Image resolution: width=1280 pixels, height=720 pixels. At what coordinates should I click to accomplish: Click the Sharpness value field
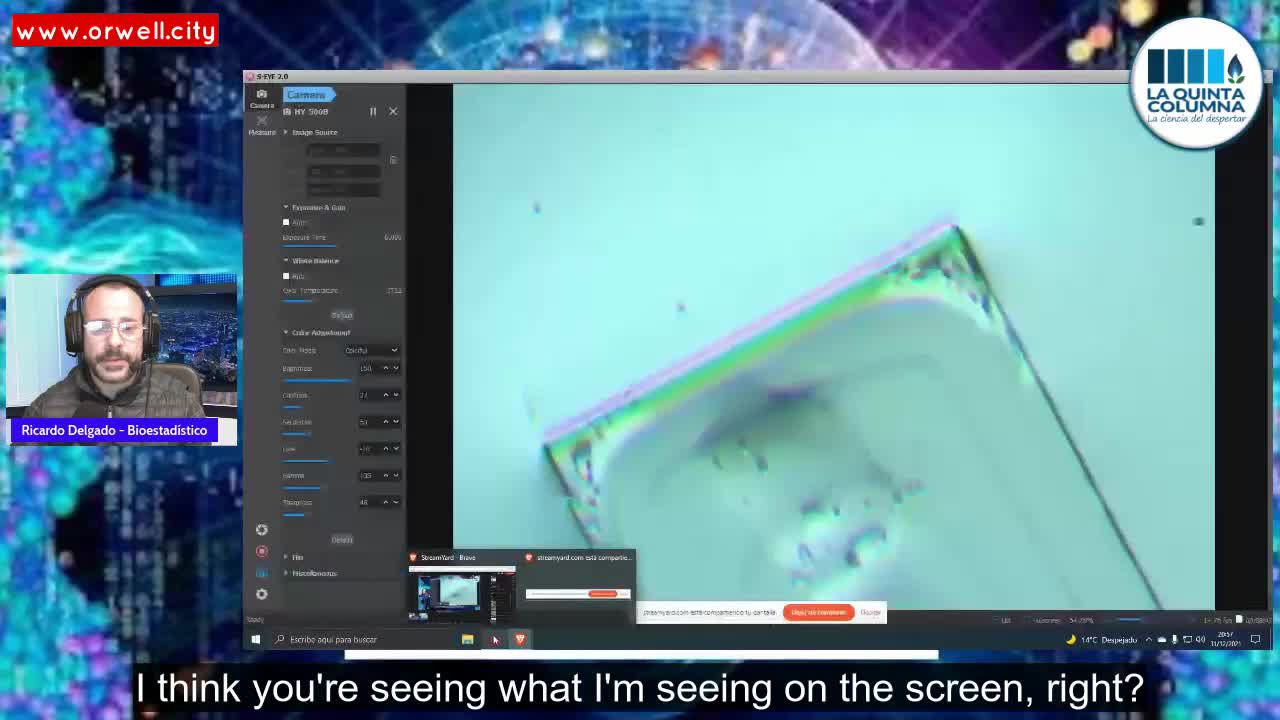(368, 502)
